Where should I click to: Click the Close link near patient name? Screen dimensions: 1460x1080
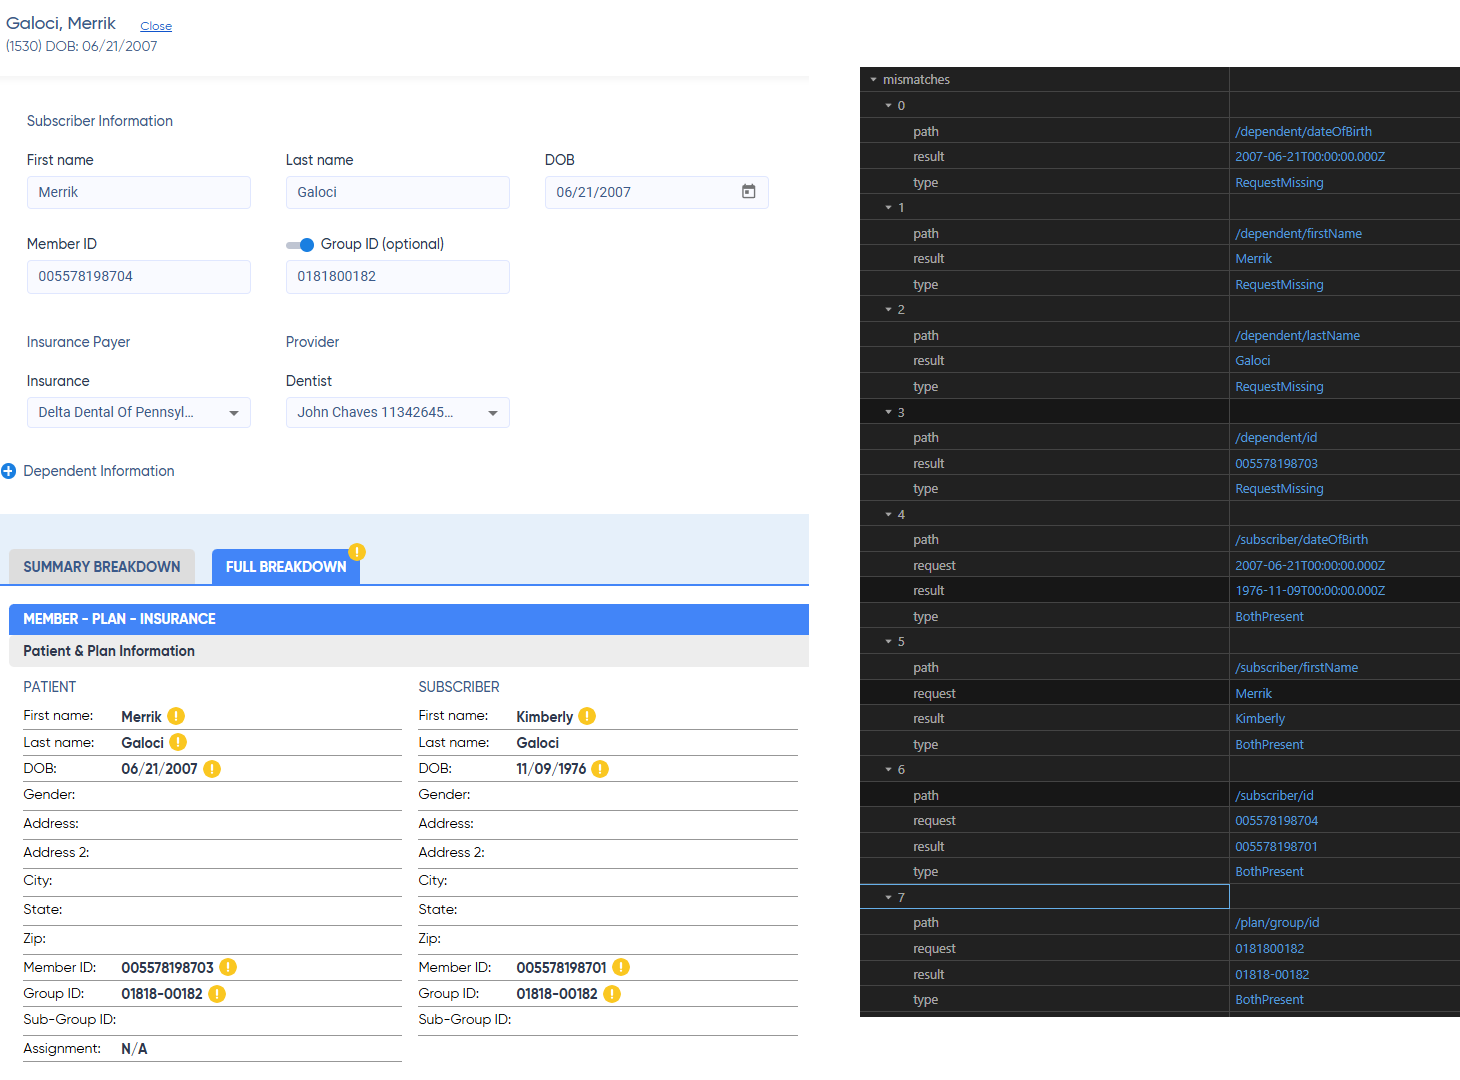coord(156,26)
